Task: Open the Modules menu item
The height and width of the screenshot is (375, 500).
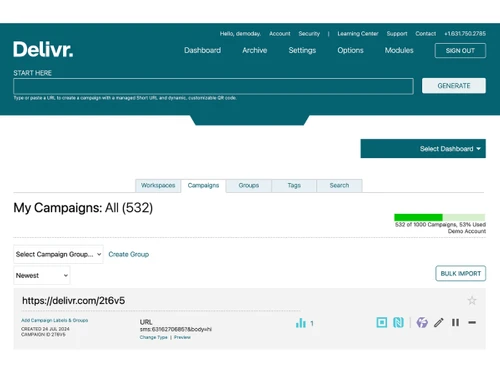Action: tap(399, 50)
